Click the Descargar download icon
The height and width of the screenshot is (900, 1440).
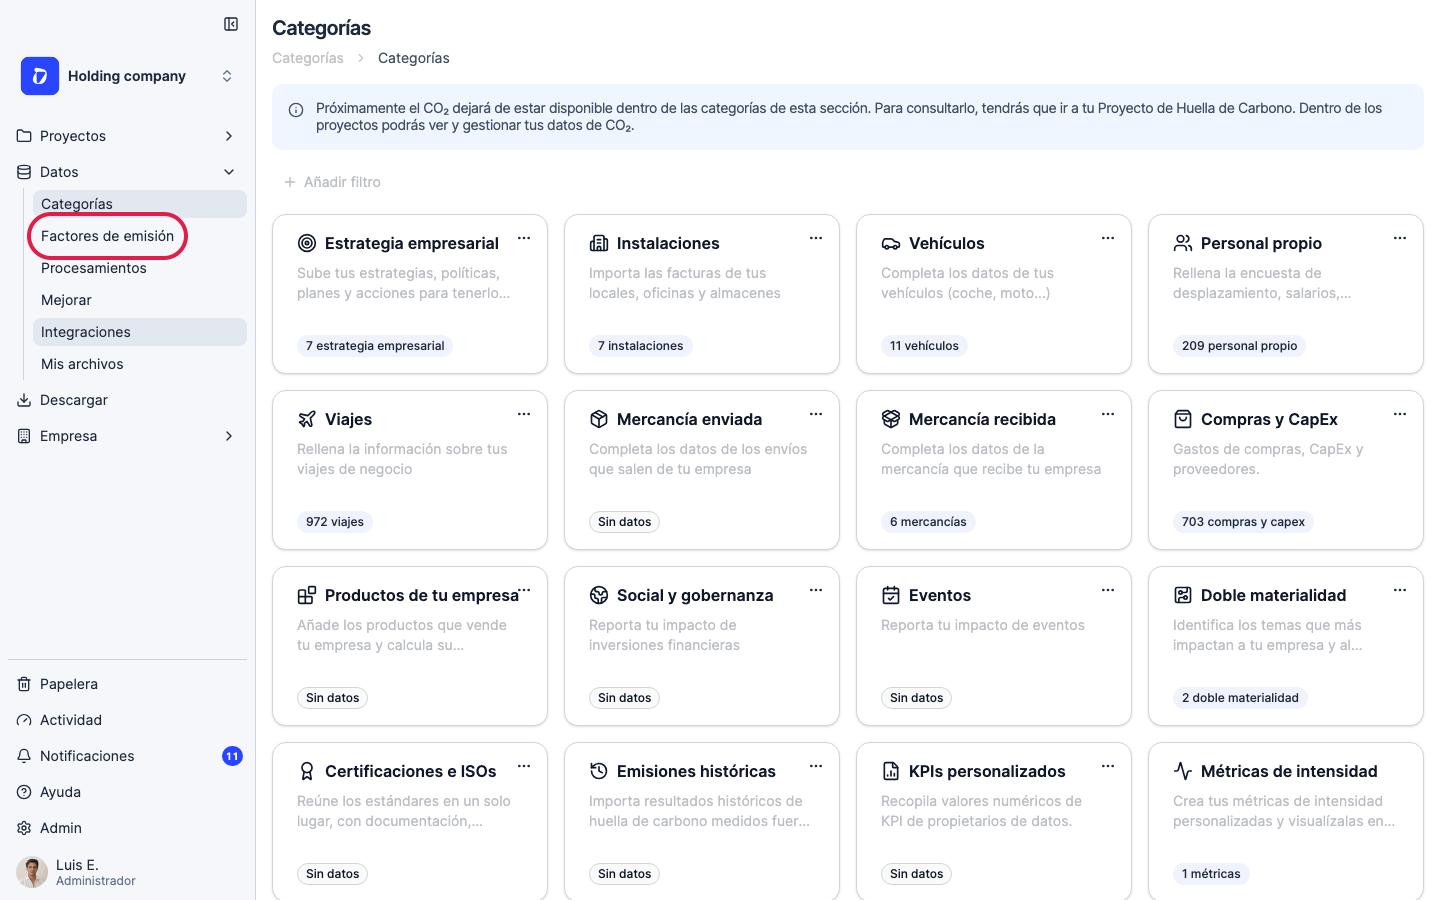[24, 400]
